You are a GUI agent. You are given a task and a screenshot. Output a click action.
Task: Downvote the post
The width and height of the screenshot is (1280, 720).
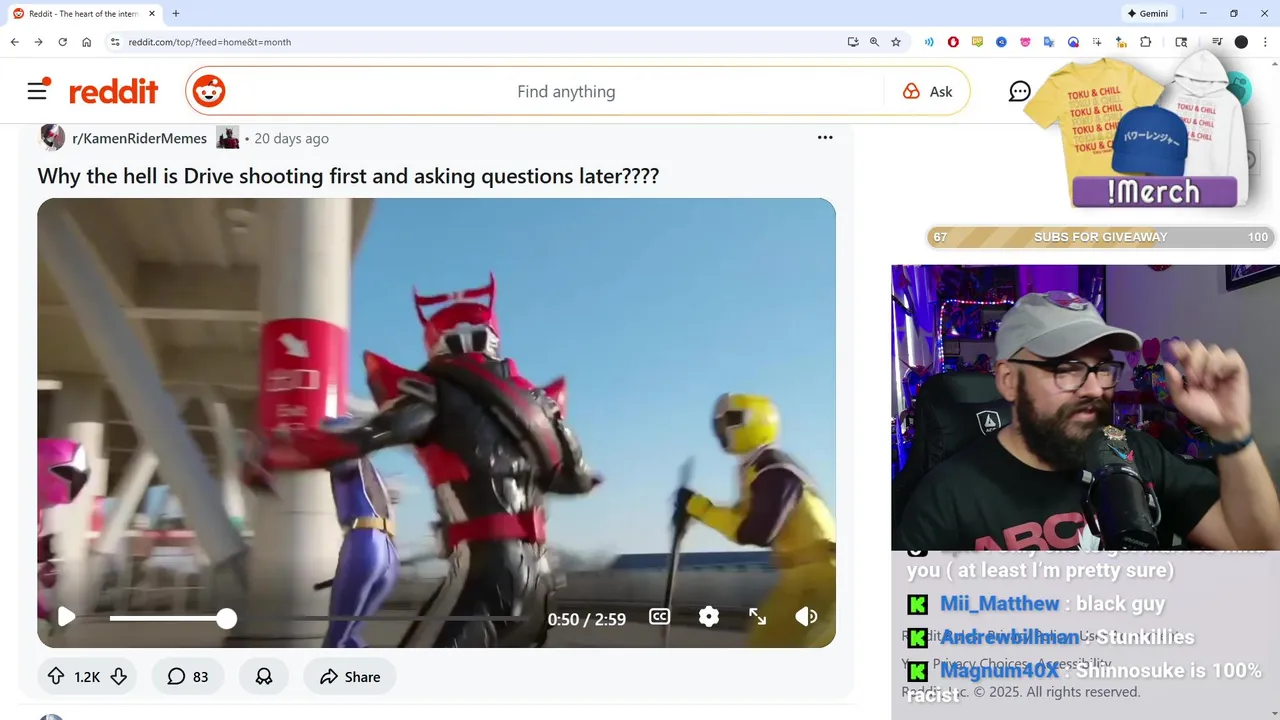click(x=119, y=677)
